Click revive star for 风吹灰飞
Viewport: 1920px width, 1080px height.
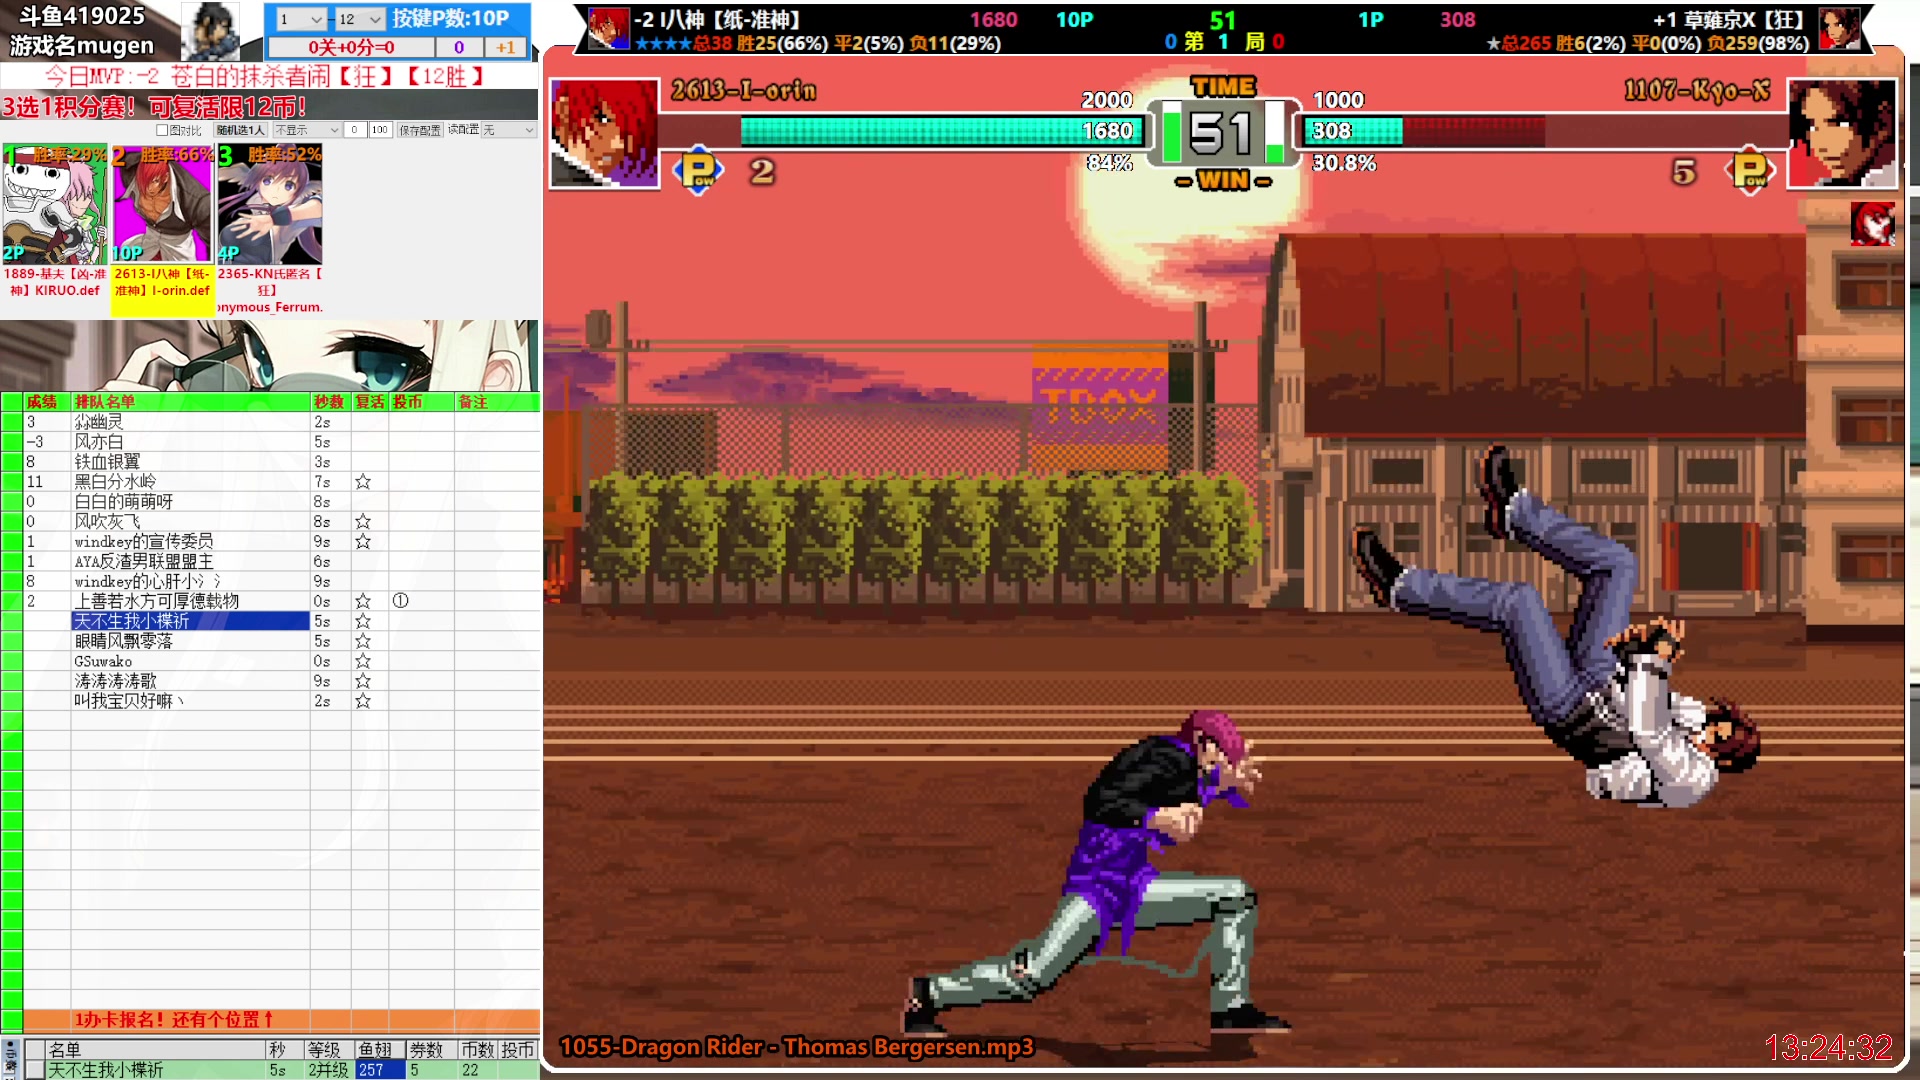click(x=363, y=522)
